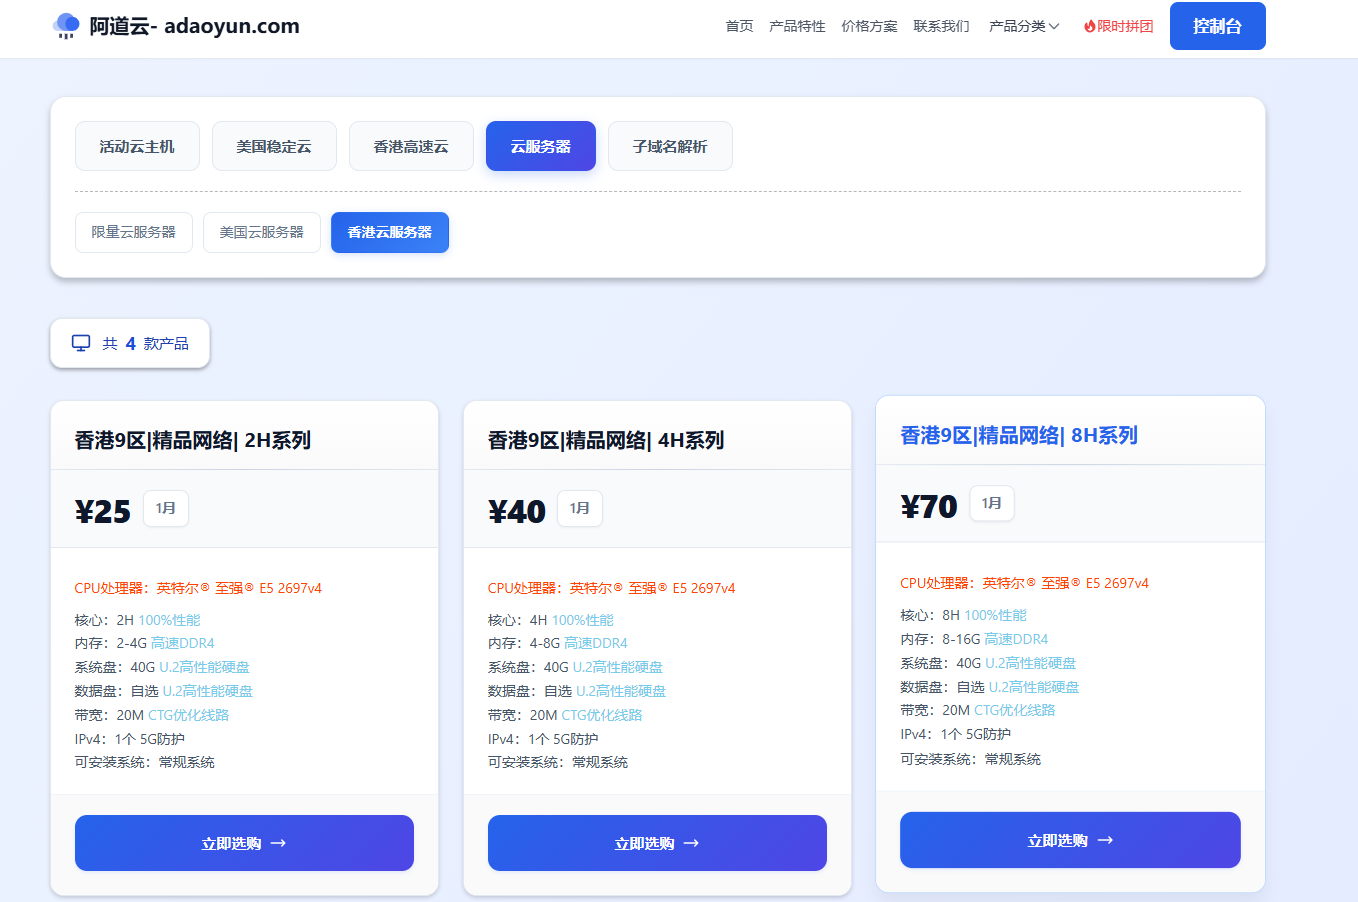Click 立即选购 for the 2H series plan
The image size is (1358, 902).
[244, 843]
